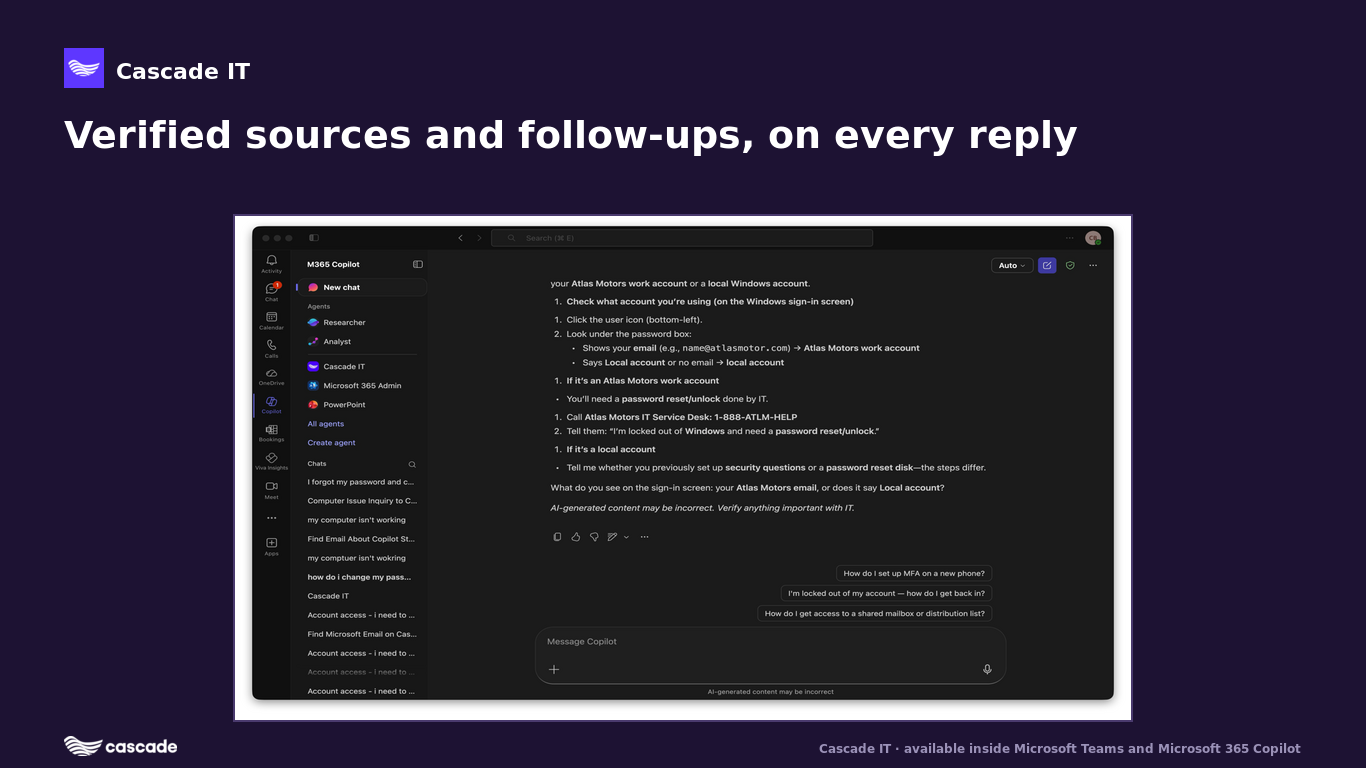Open the Calendar app in the rail
Screen dimensions: 1366x768
click(271, 320)
